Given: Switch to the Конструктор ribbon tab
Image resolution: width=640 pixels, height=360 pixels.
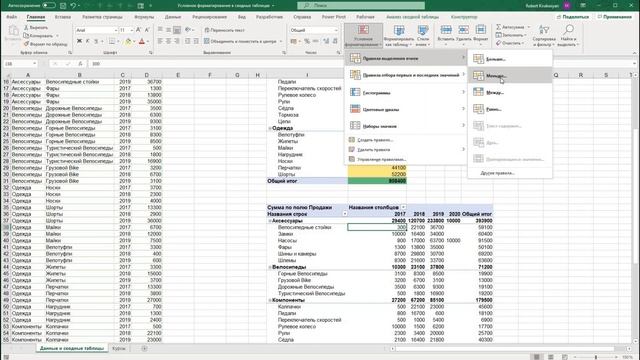Looking at the screenshot, I should (x=464, y=17).
